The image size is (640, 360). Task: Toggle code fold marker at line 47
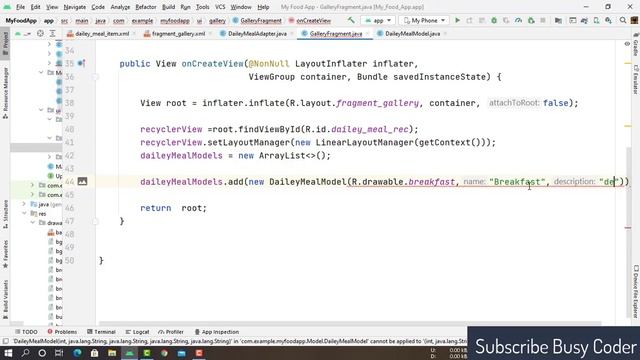(x=95, y=221)
